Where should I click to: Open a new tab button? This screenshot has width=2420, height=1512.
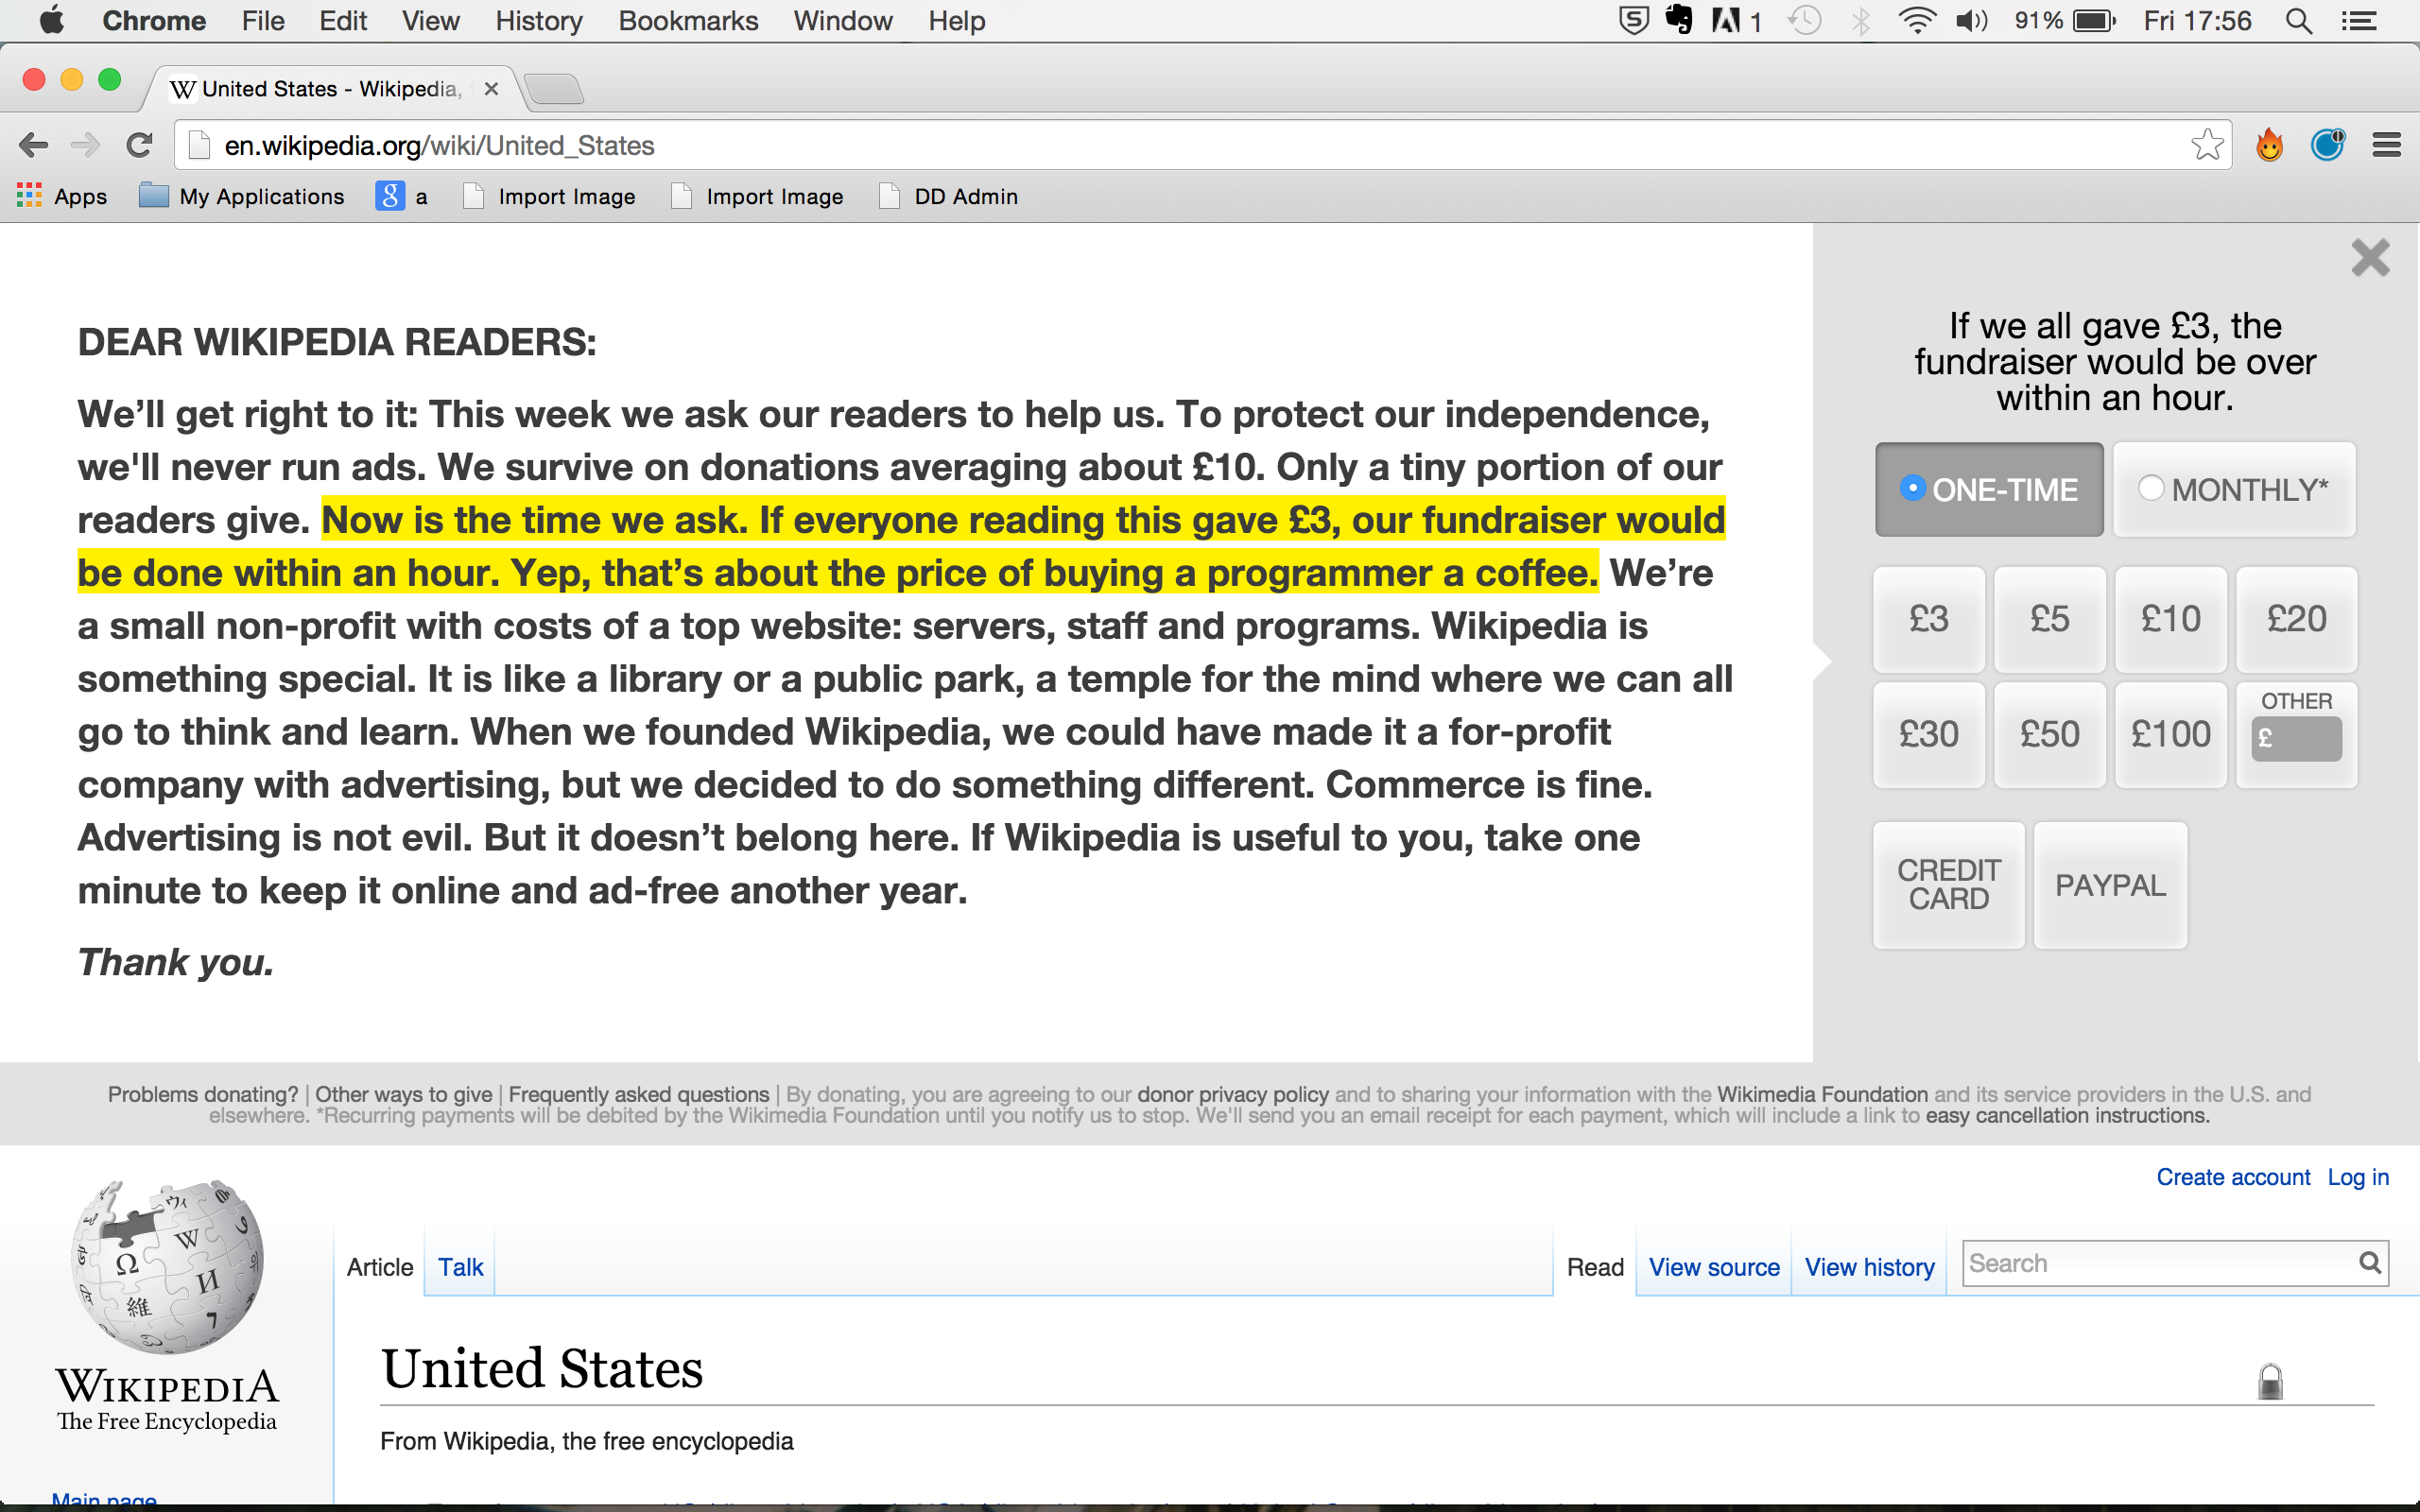pyautogui.click(x=554, y=89)
